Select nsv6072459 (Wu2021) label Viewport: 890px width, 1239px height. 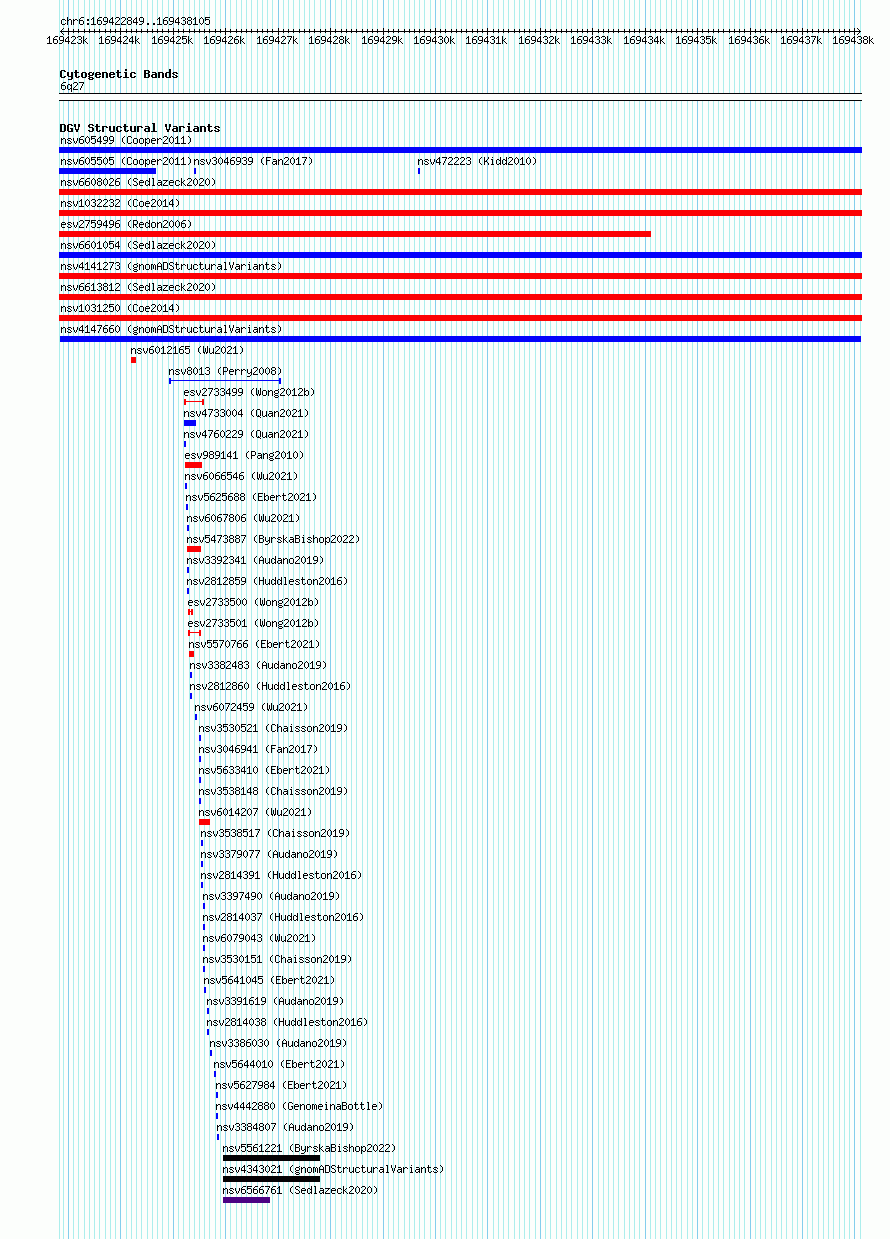click(x=251, y=707)
